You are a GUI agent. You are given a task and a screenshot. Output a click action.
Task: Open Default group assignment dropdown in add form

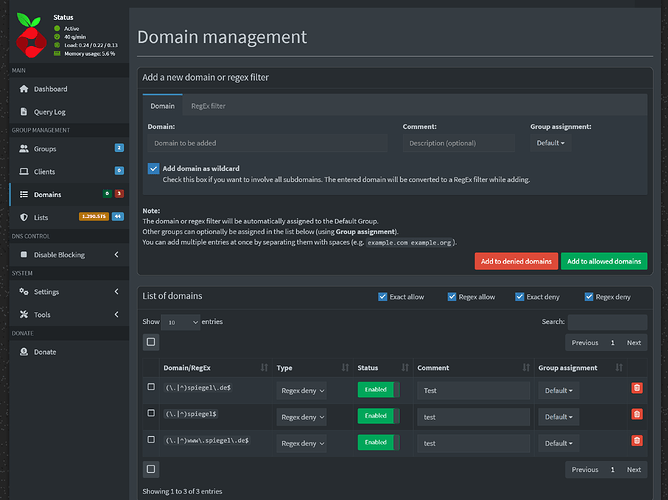(549, 143)
